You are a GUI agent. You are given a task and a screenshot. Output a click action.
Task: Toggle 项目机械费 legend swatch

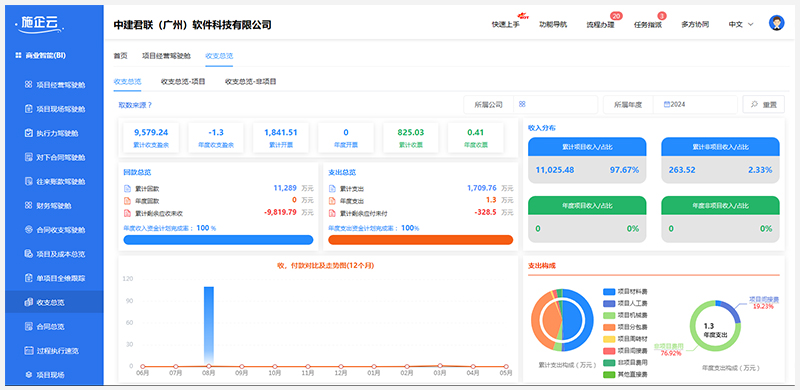click(x=609, y=315)
